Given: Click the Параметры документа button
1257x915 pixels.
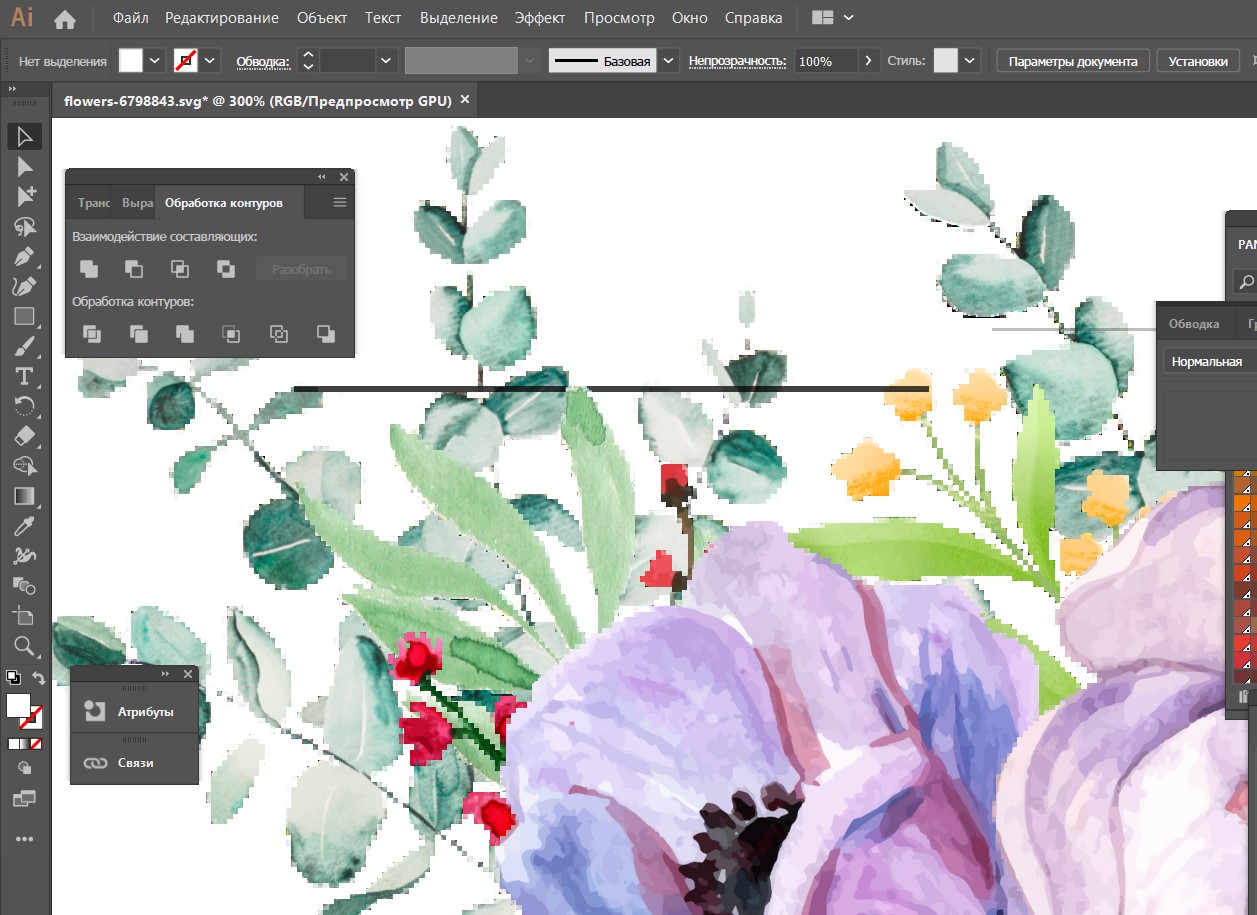Looking at the screenshot, I should pyautogui.click(x=1072, y=61).
